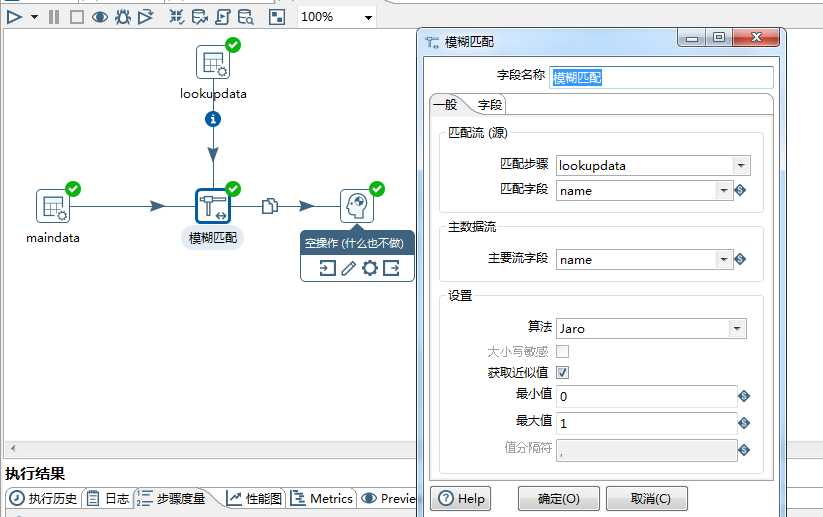Viewport: 823px width, 517px height.
Task: Open the 日志 tab
Action: tap(108, 498)
